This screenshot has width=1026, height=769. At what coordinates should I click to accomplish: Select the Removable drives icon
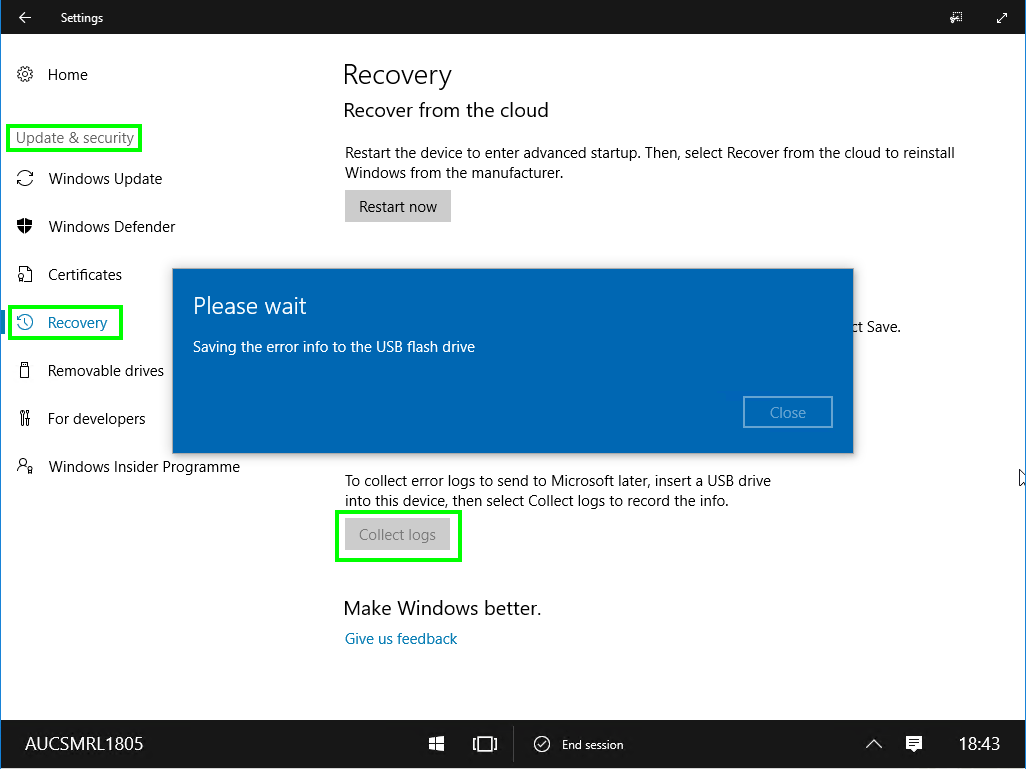[24, 370]
